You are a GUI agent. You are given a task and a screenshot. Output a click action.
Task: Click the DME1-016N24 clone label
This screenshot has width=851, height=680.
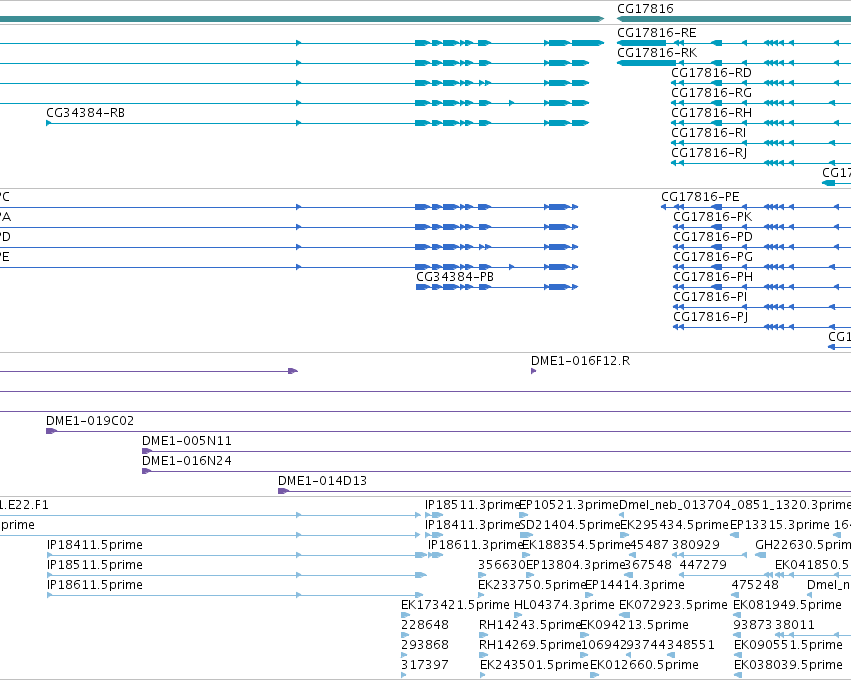[x=187, y=461]
